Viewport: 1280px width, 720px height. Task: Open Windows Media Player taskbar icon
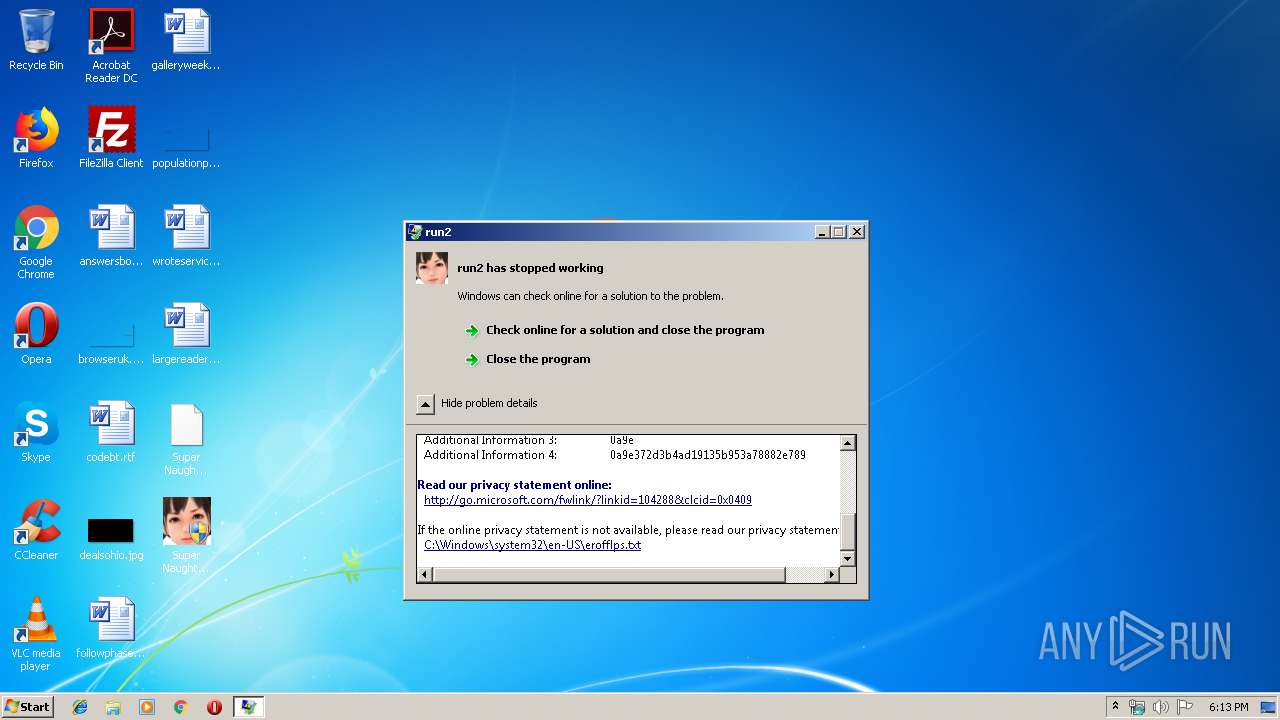(x=147, y=707)
